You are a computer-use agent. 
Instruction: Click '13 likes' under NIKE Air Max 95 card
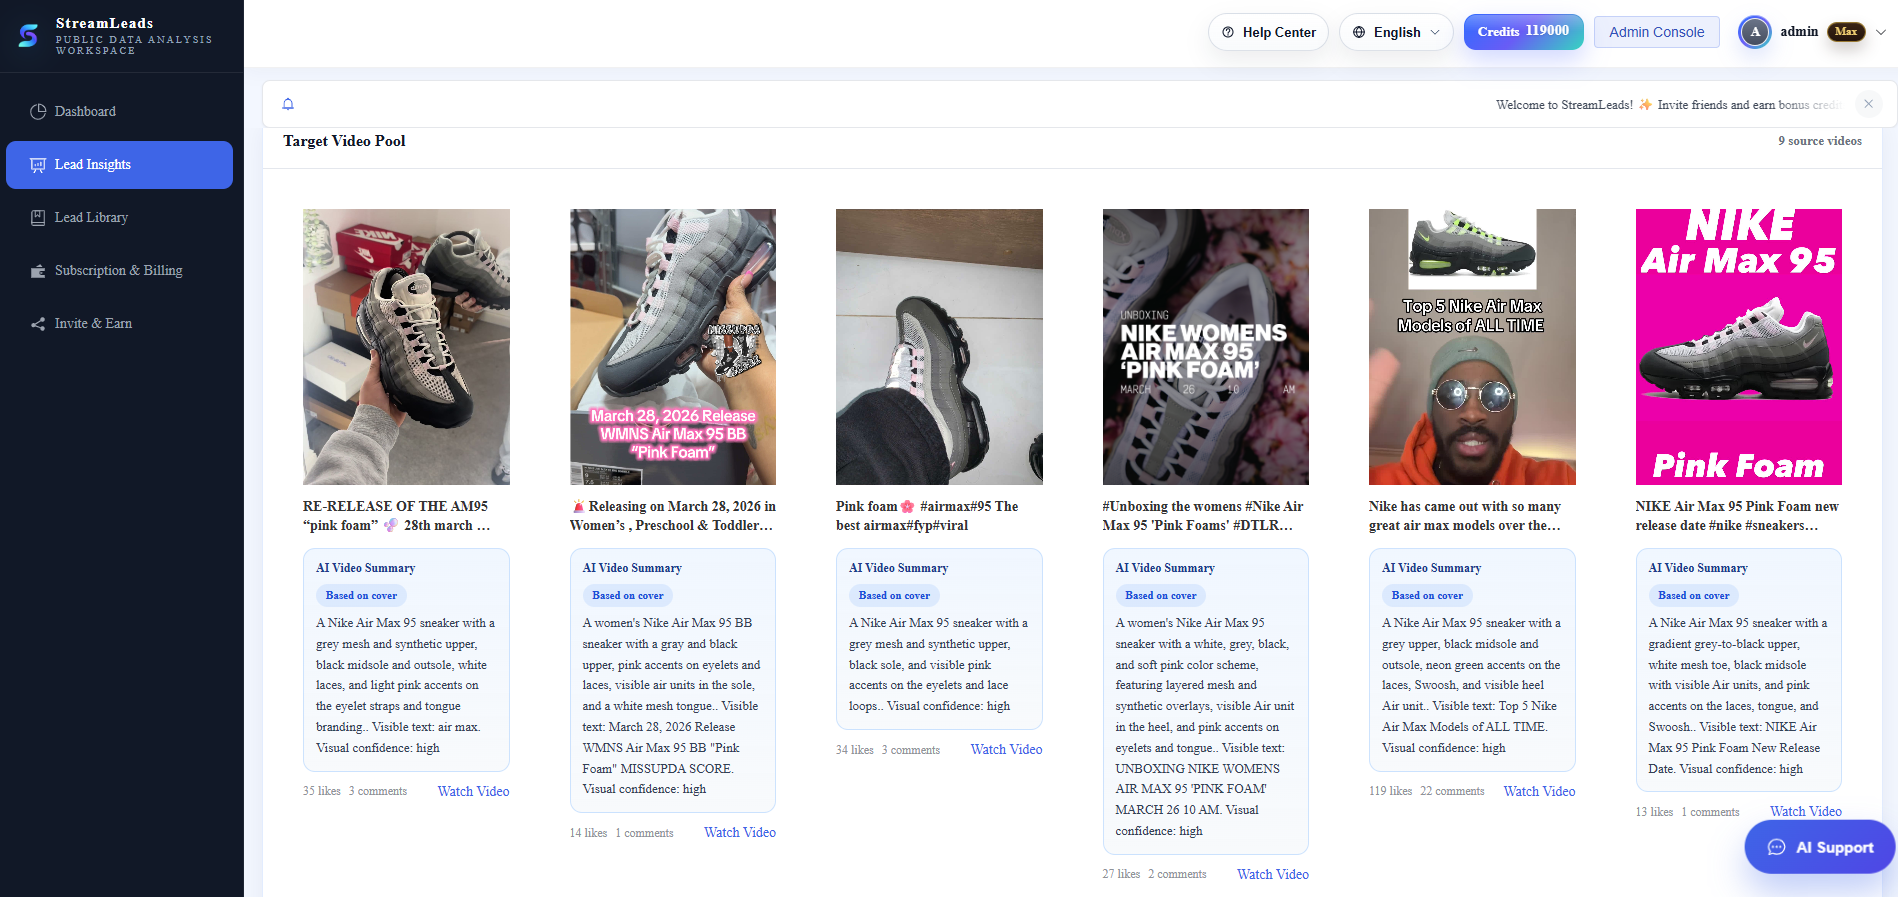[x=1654, y=812]
